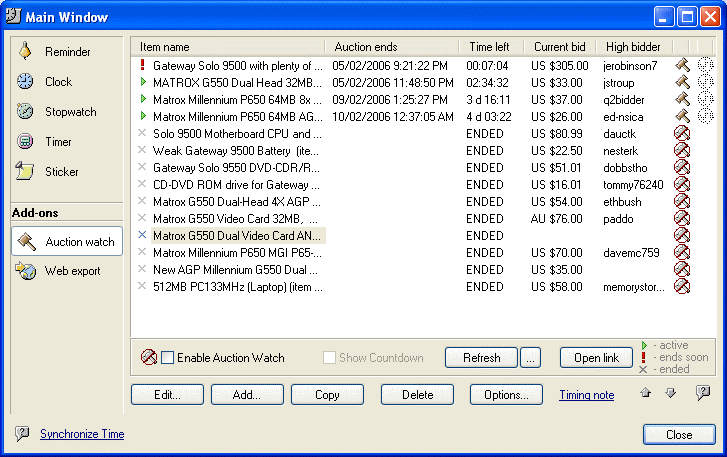
Task: Click the crossed gavel icon on tommy76240 row
Action: coord(682,184)
